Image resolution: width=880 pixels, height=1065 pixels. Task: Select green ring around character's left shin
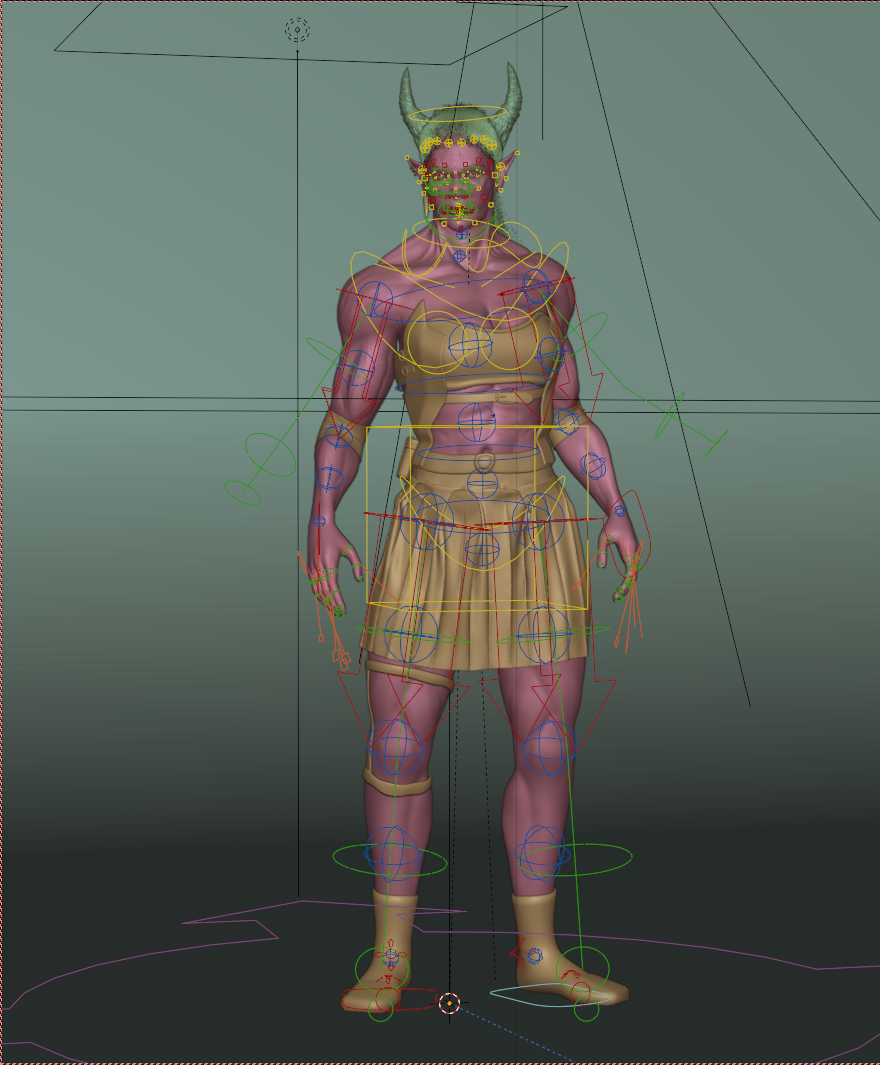tap(576, 859)
